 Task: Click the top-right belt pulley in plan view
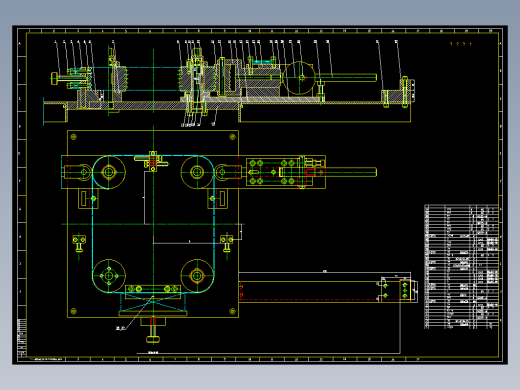coord(197,172)
